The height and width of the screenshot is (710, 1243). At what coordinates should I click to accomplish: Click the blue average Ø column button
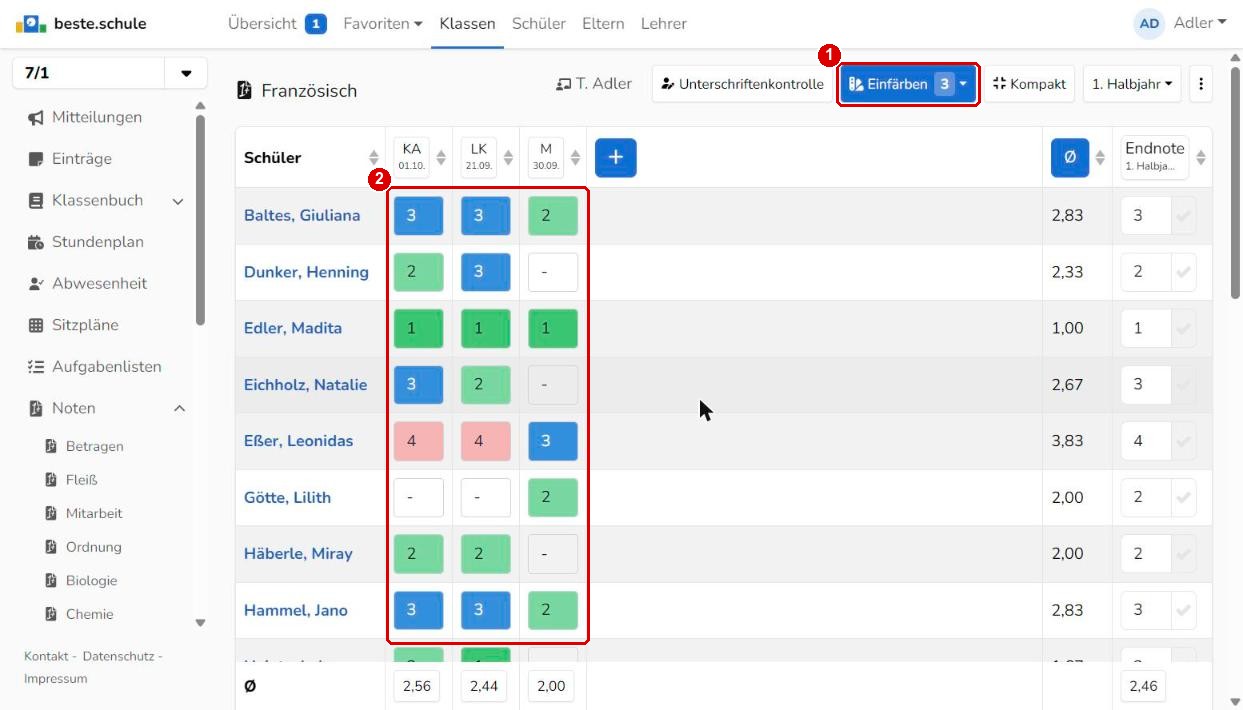(1070, 157)
